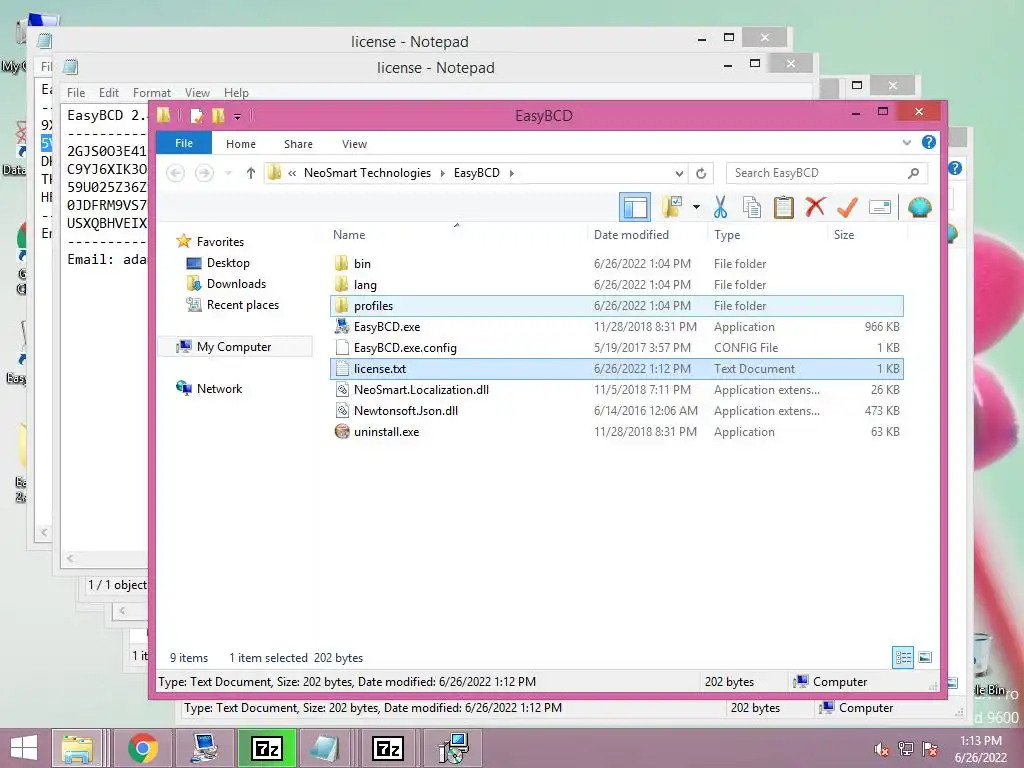Navigate to NeoSmart Technologies breadcrumb
This screenshot has height=768, width=1024.
pyautogui.click(x=367, y=173)
